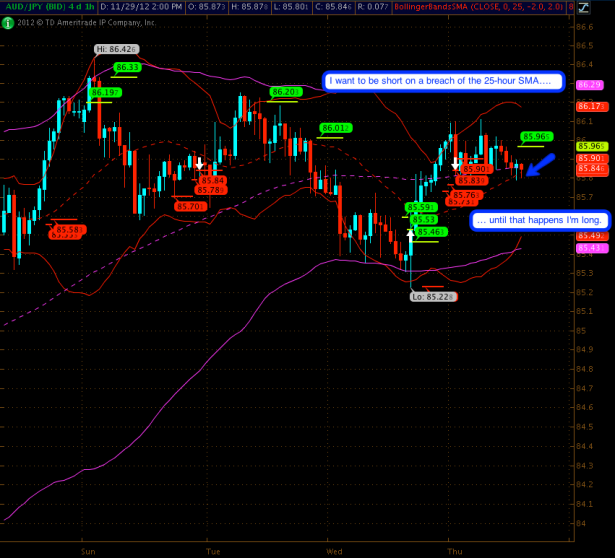Click the Lo: 85.228 low price bubble
This screenshot has height=558, width=615.
click(x=433, y=297)
